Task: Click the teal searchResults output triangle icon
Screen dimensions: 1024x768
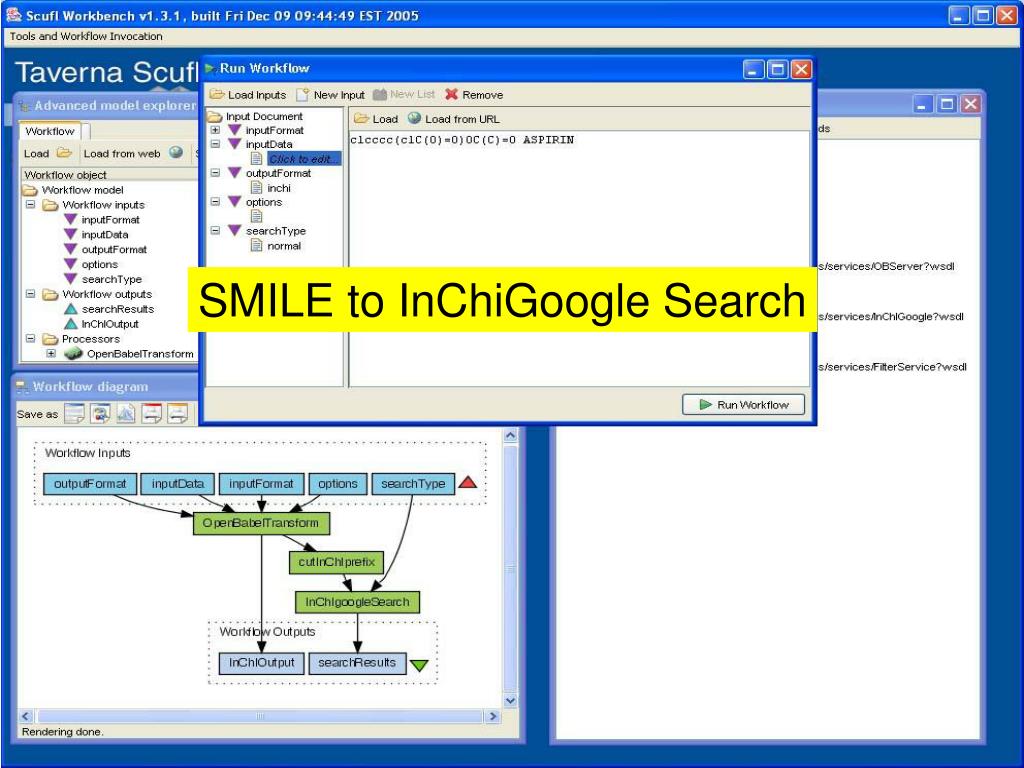Action: pos(71,309)
